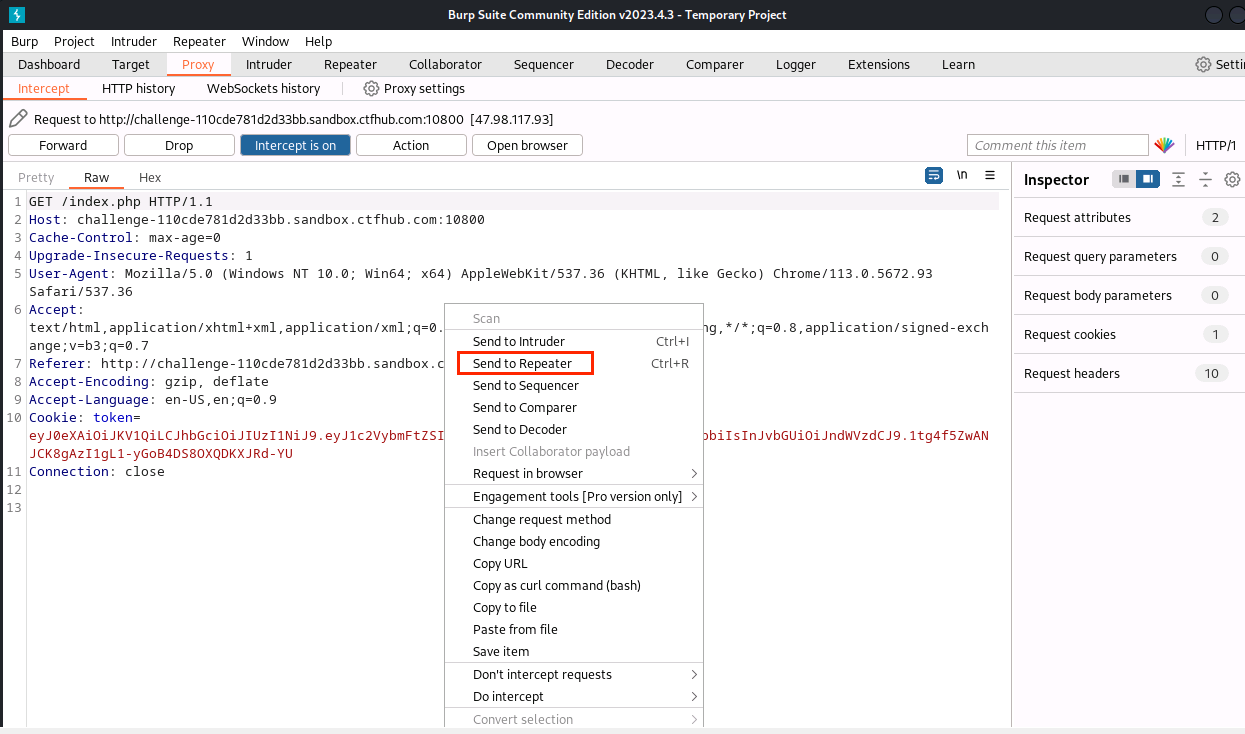This screenshot has height=734, width=1245.
Task: Select 'Save item' menu entry
Action: click(x=574, y=651)
